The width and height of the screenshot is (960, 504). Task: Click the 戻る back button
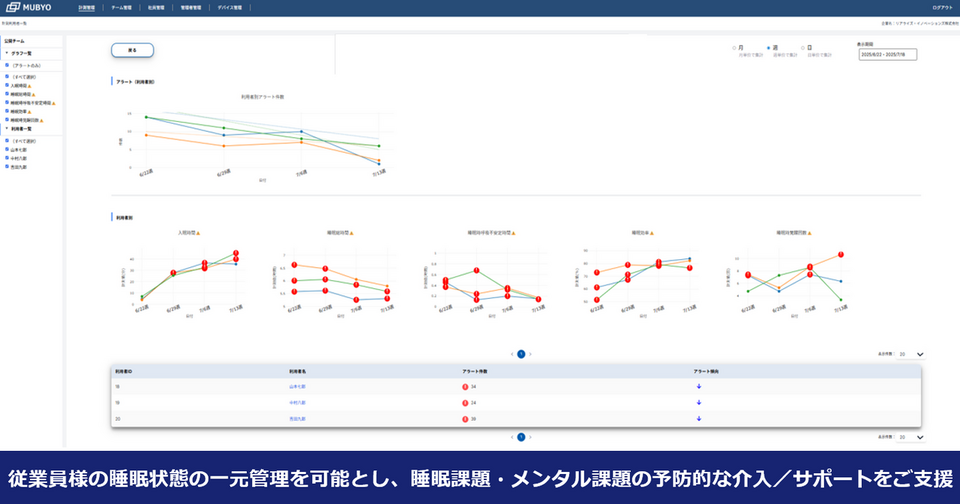[132, 49]
